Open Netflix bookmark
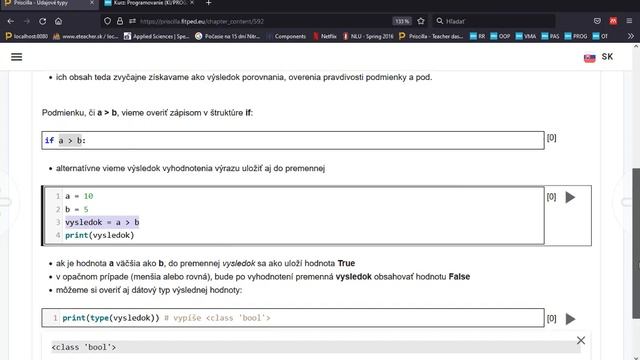This screenshot has width=640, height=360. (325, 36)
